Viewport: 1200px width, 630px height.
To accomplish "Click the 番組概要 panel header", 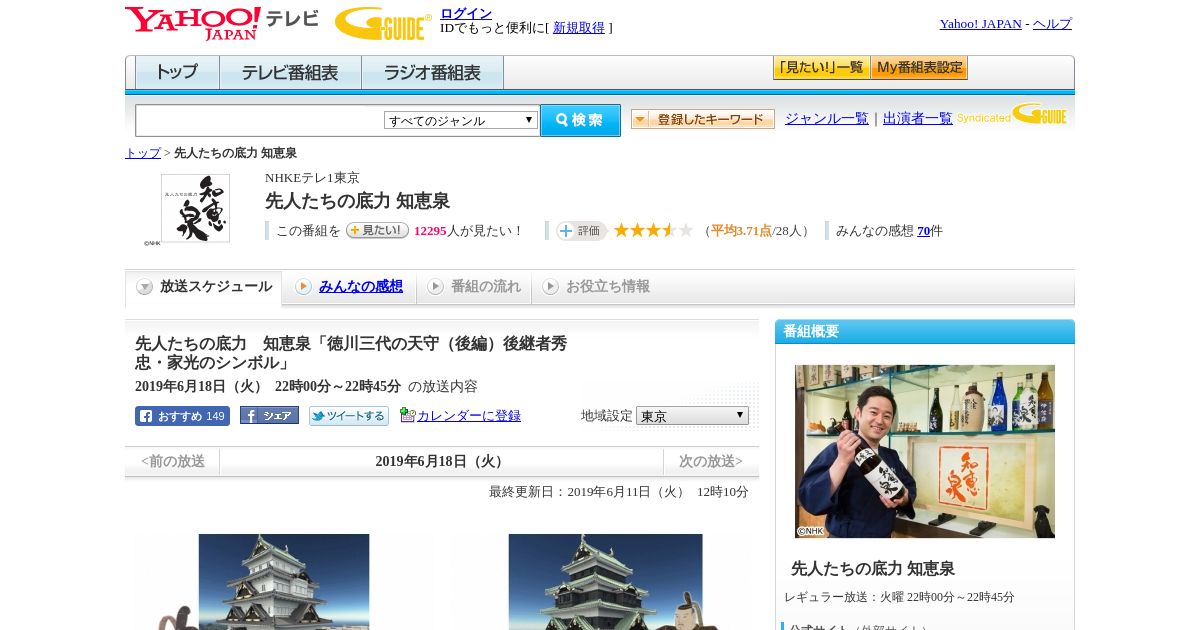I will coord(925,332).
